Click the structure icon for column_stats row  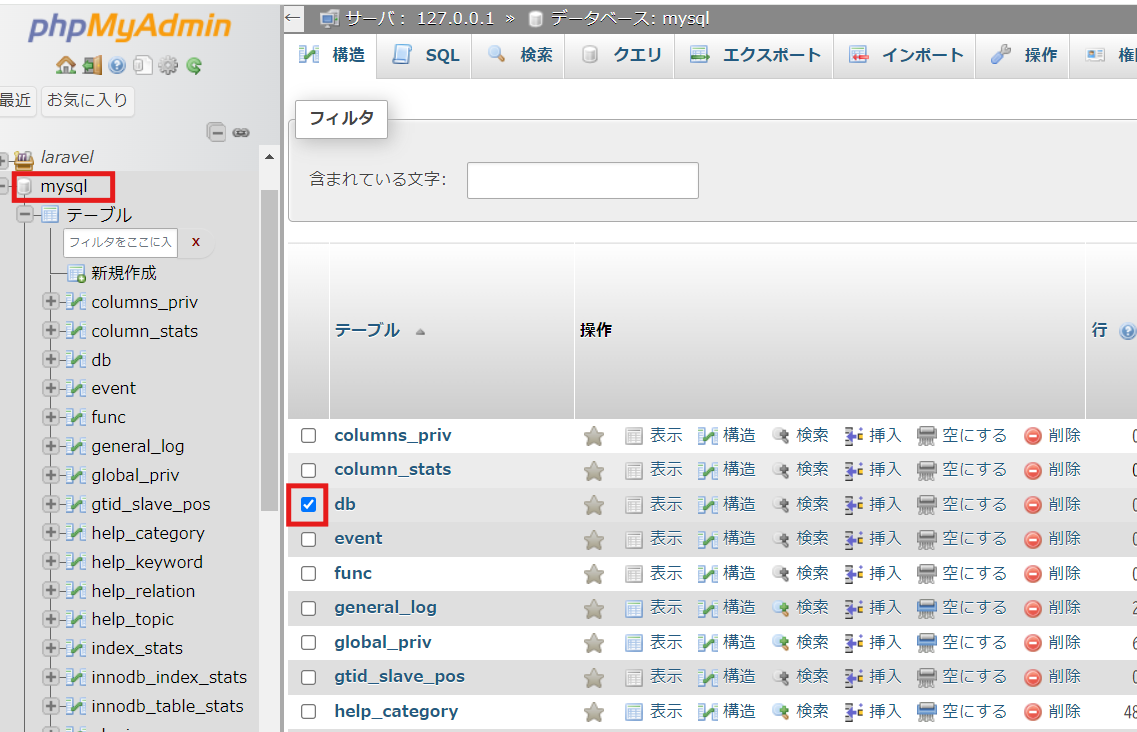707,471
